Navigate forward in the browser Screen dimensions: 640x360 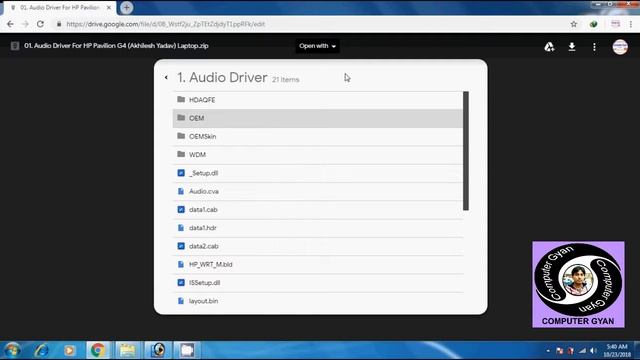tap(25, 24)
